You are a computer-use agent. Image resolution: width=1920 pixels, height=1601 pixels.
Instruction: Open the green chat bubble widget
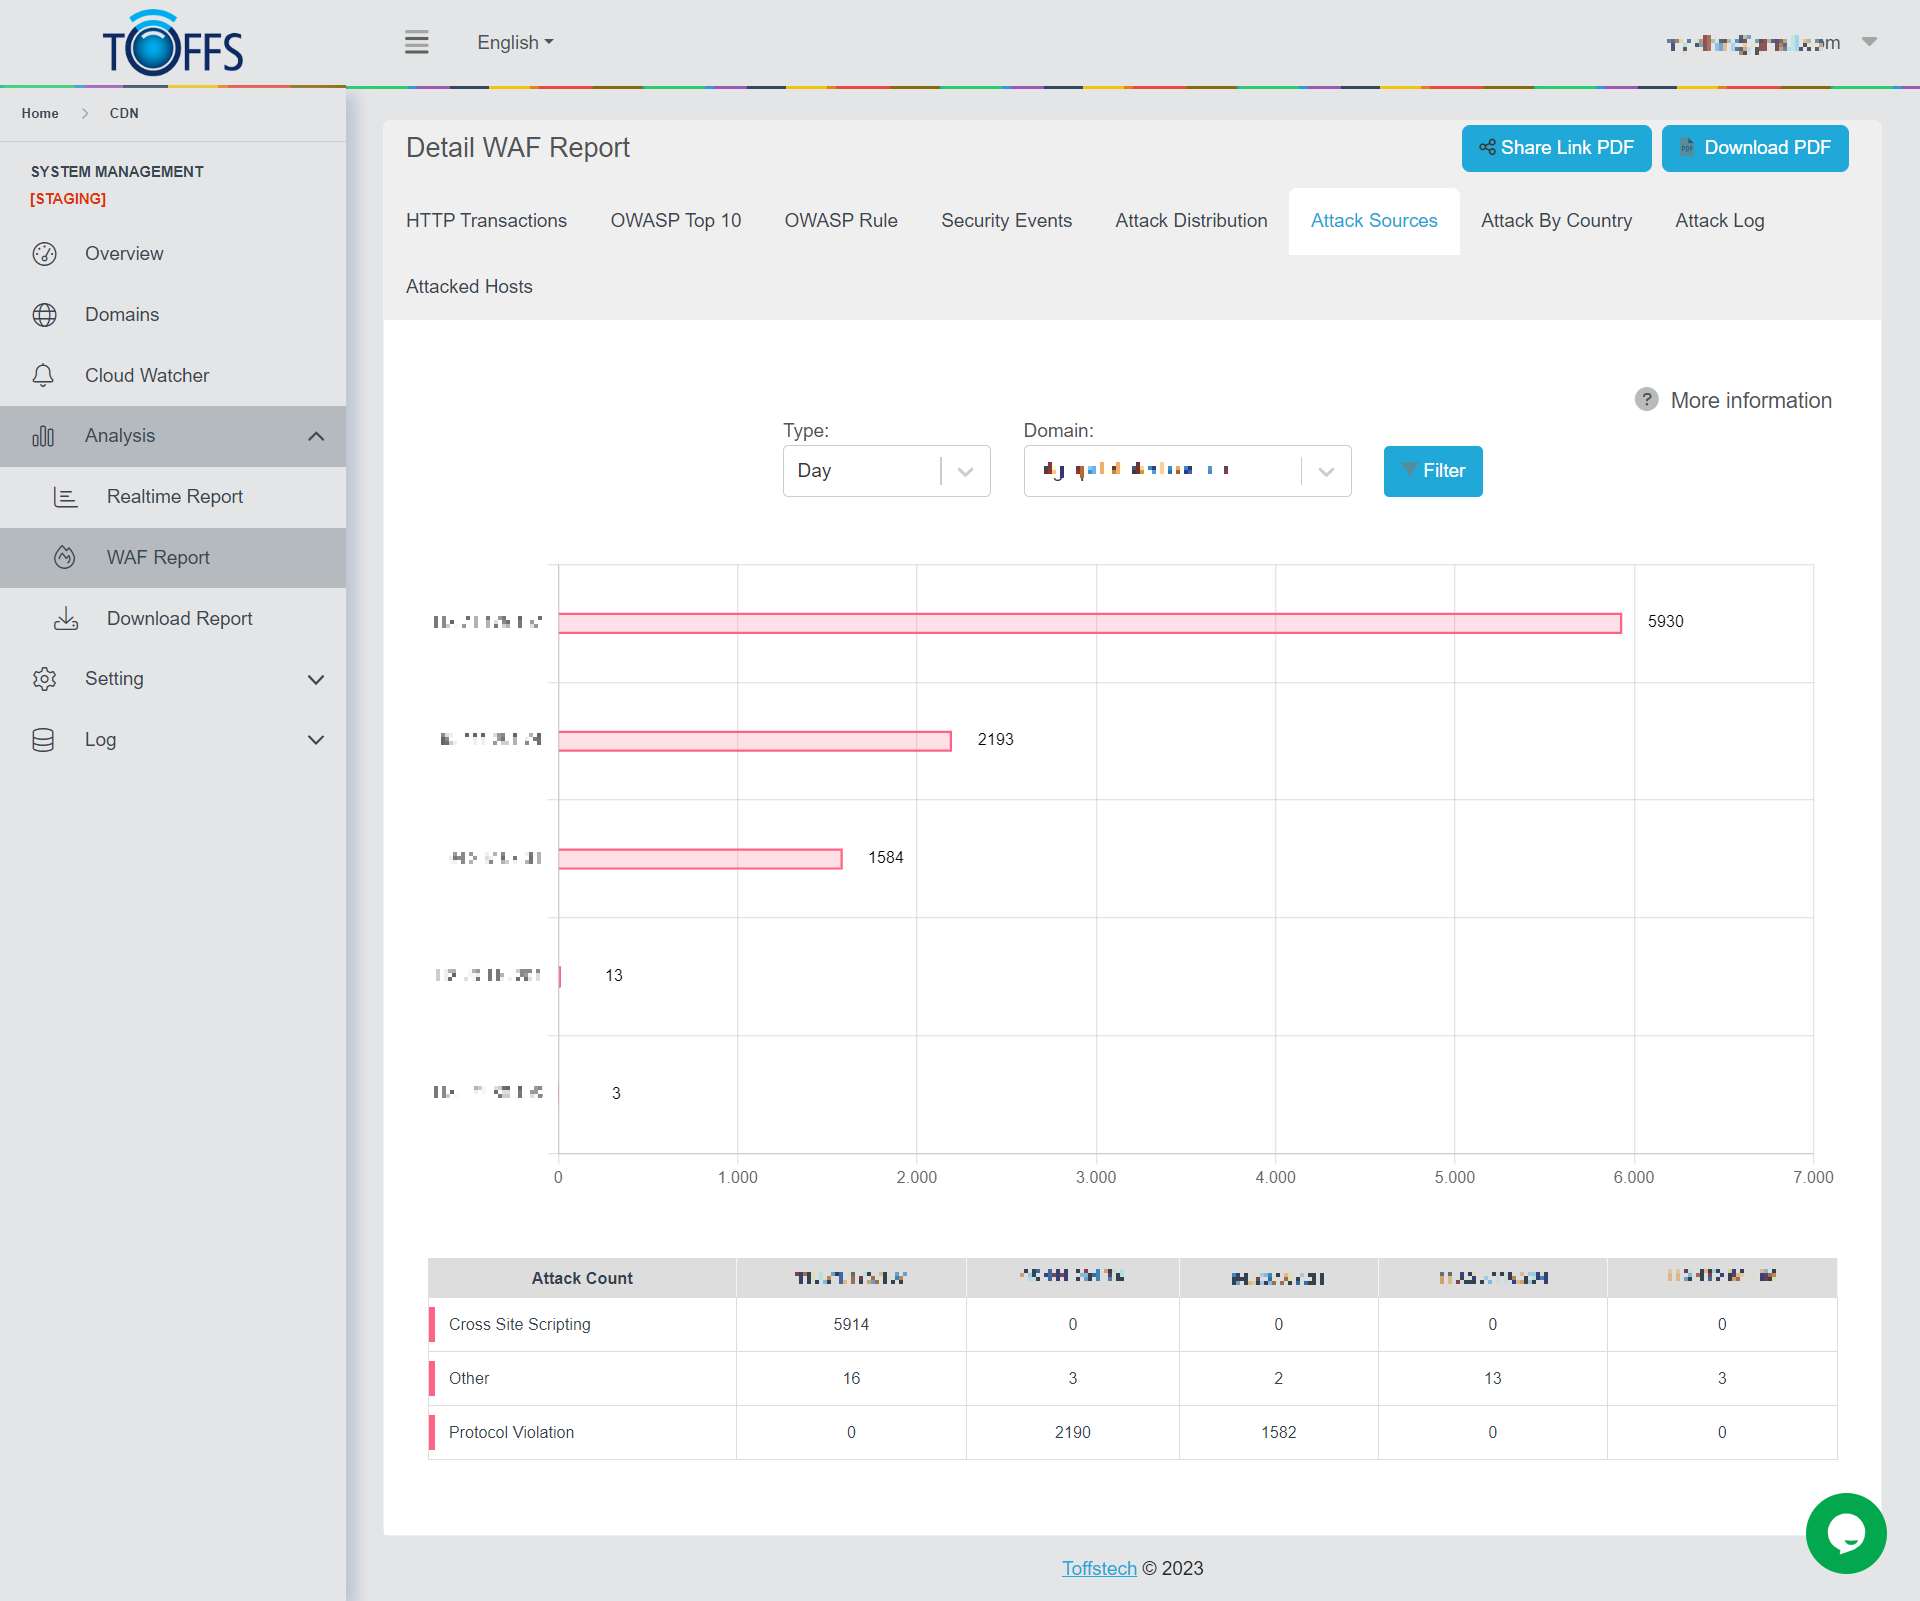click(x=1845, y=1533)
